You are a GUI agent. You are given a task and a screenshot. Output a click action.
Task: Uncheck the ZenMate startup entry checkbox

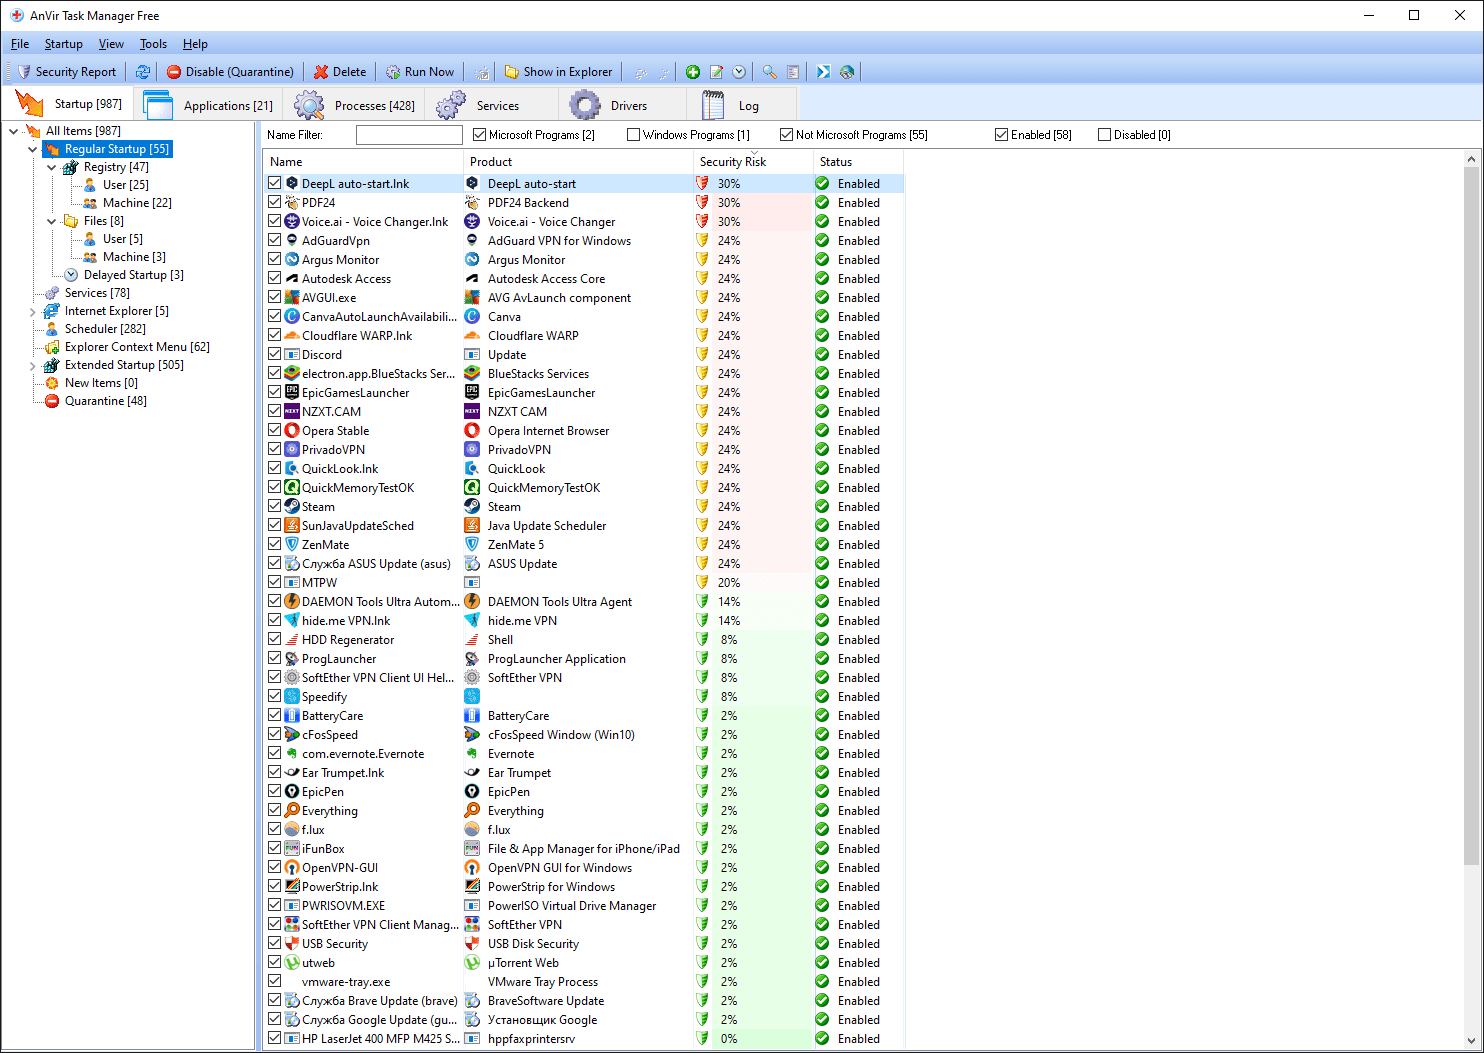[x=274, y=544]
